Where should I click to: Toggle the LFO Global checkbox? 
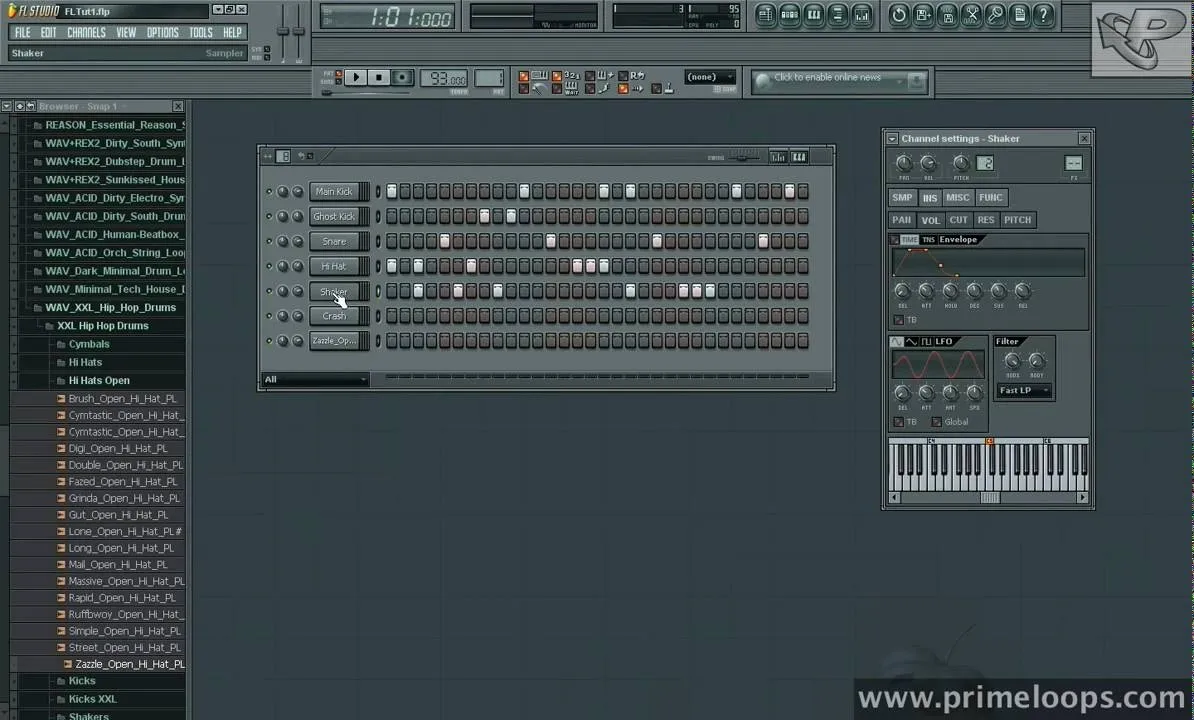[937, 422]
